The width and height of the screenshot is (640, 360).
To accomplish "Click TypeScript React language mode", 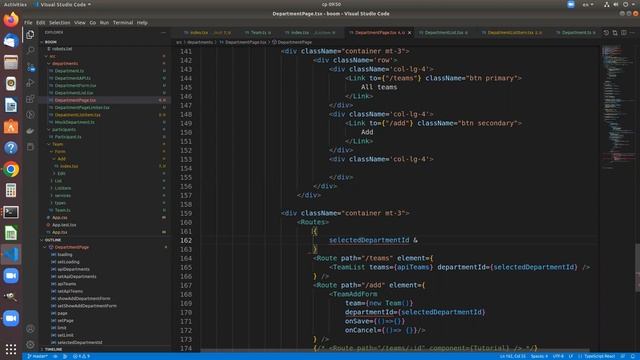I will pyautogui.click(x=599, y=356).
